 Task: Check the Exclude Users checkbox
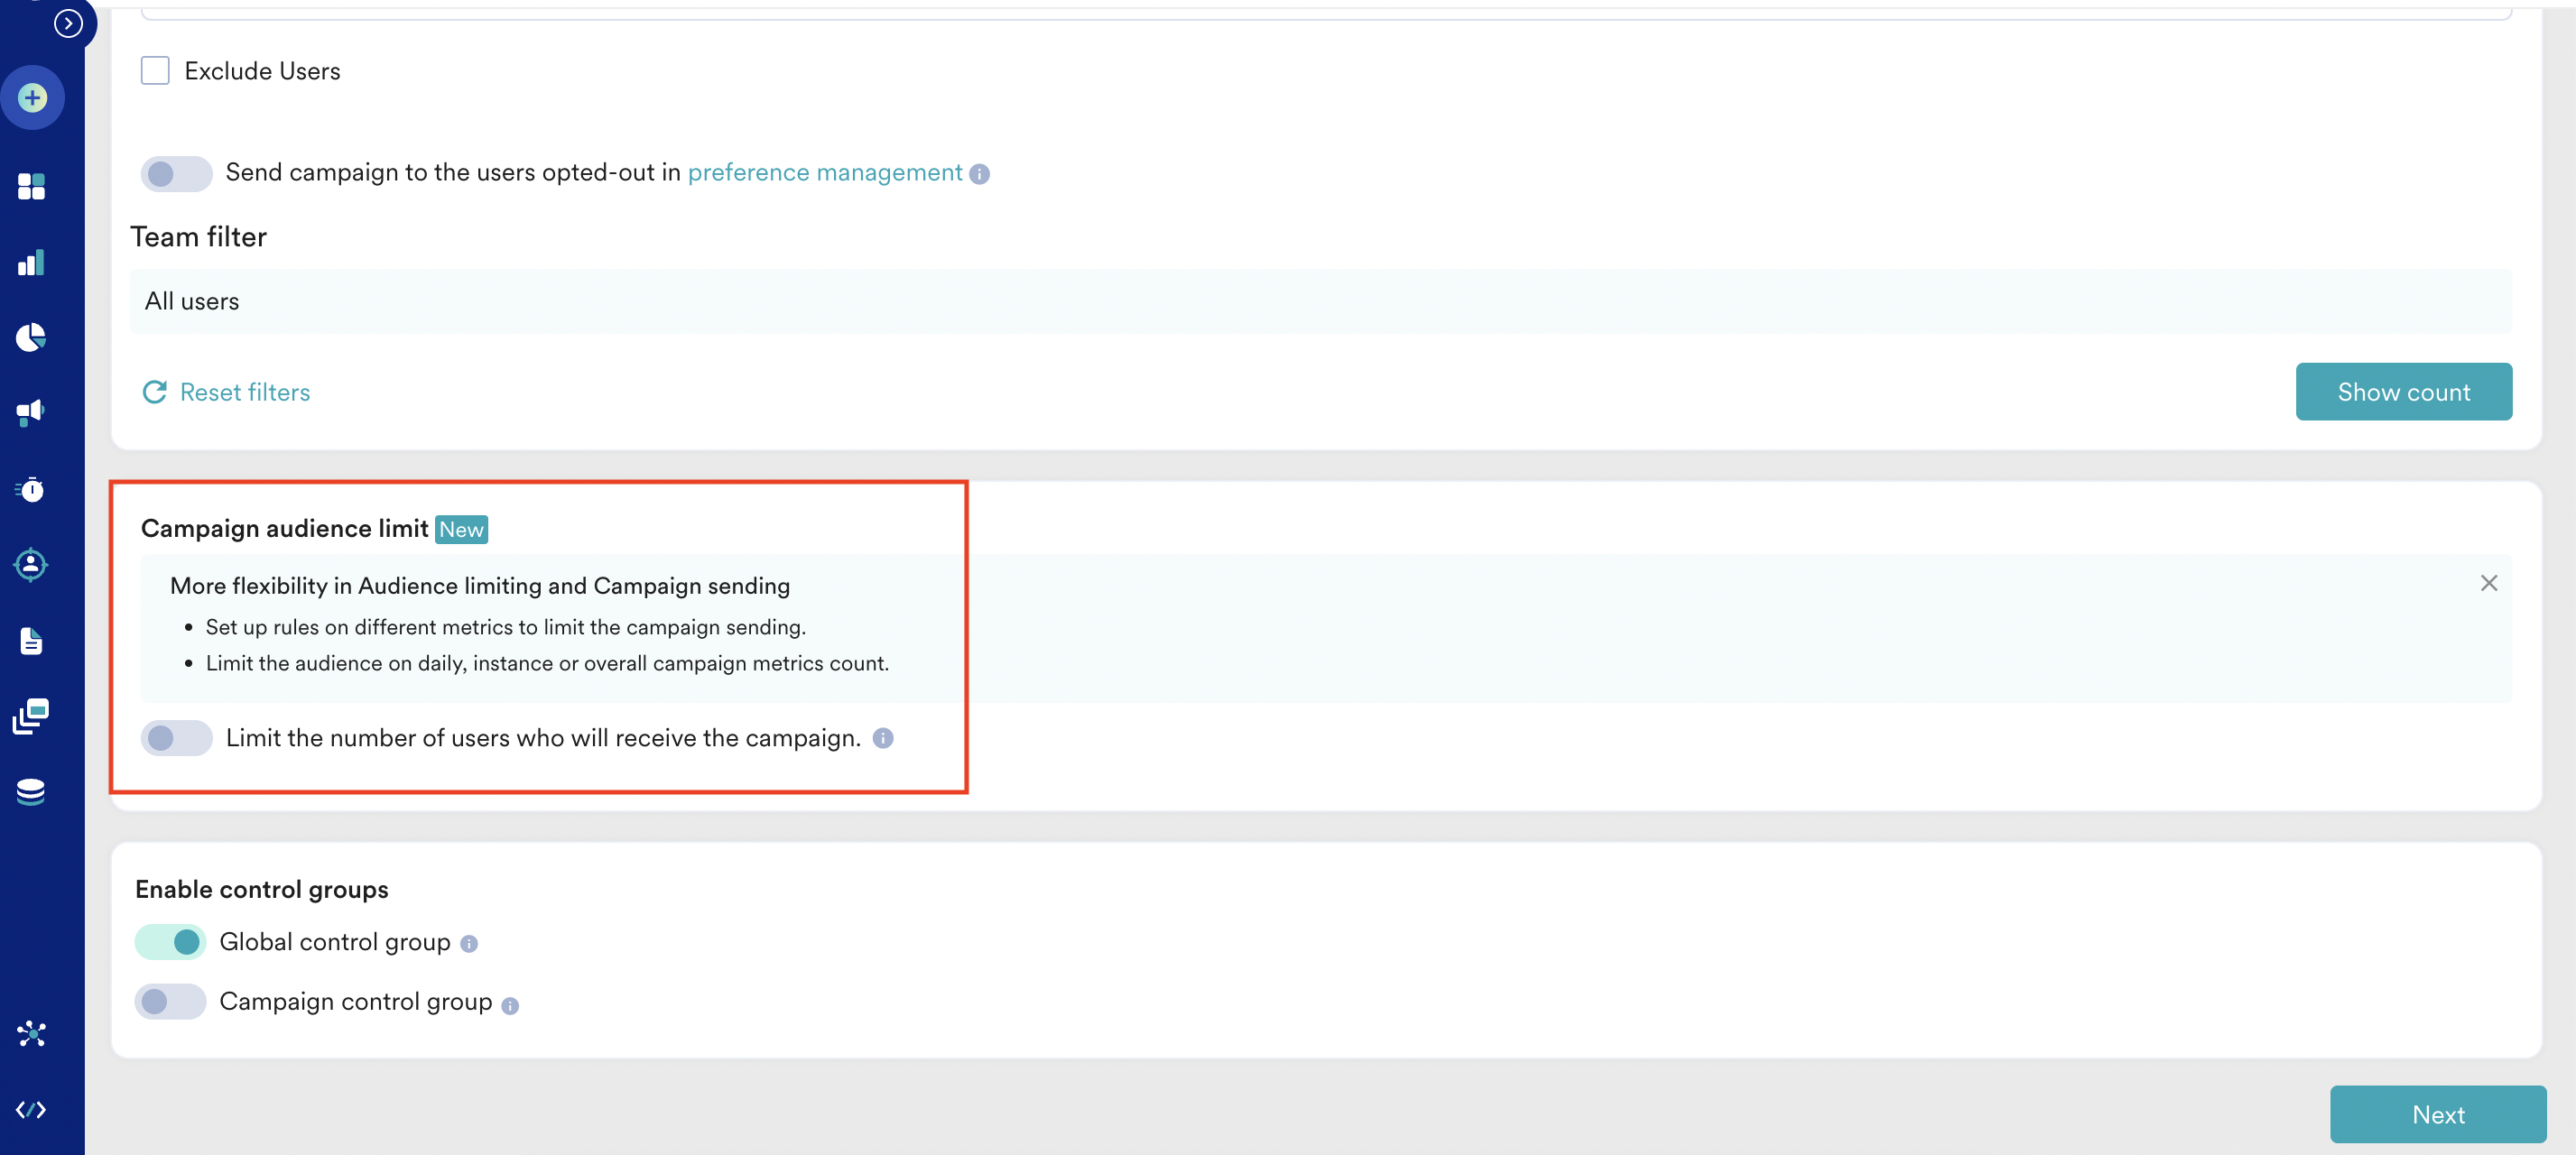155,71
